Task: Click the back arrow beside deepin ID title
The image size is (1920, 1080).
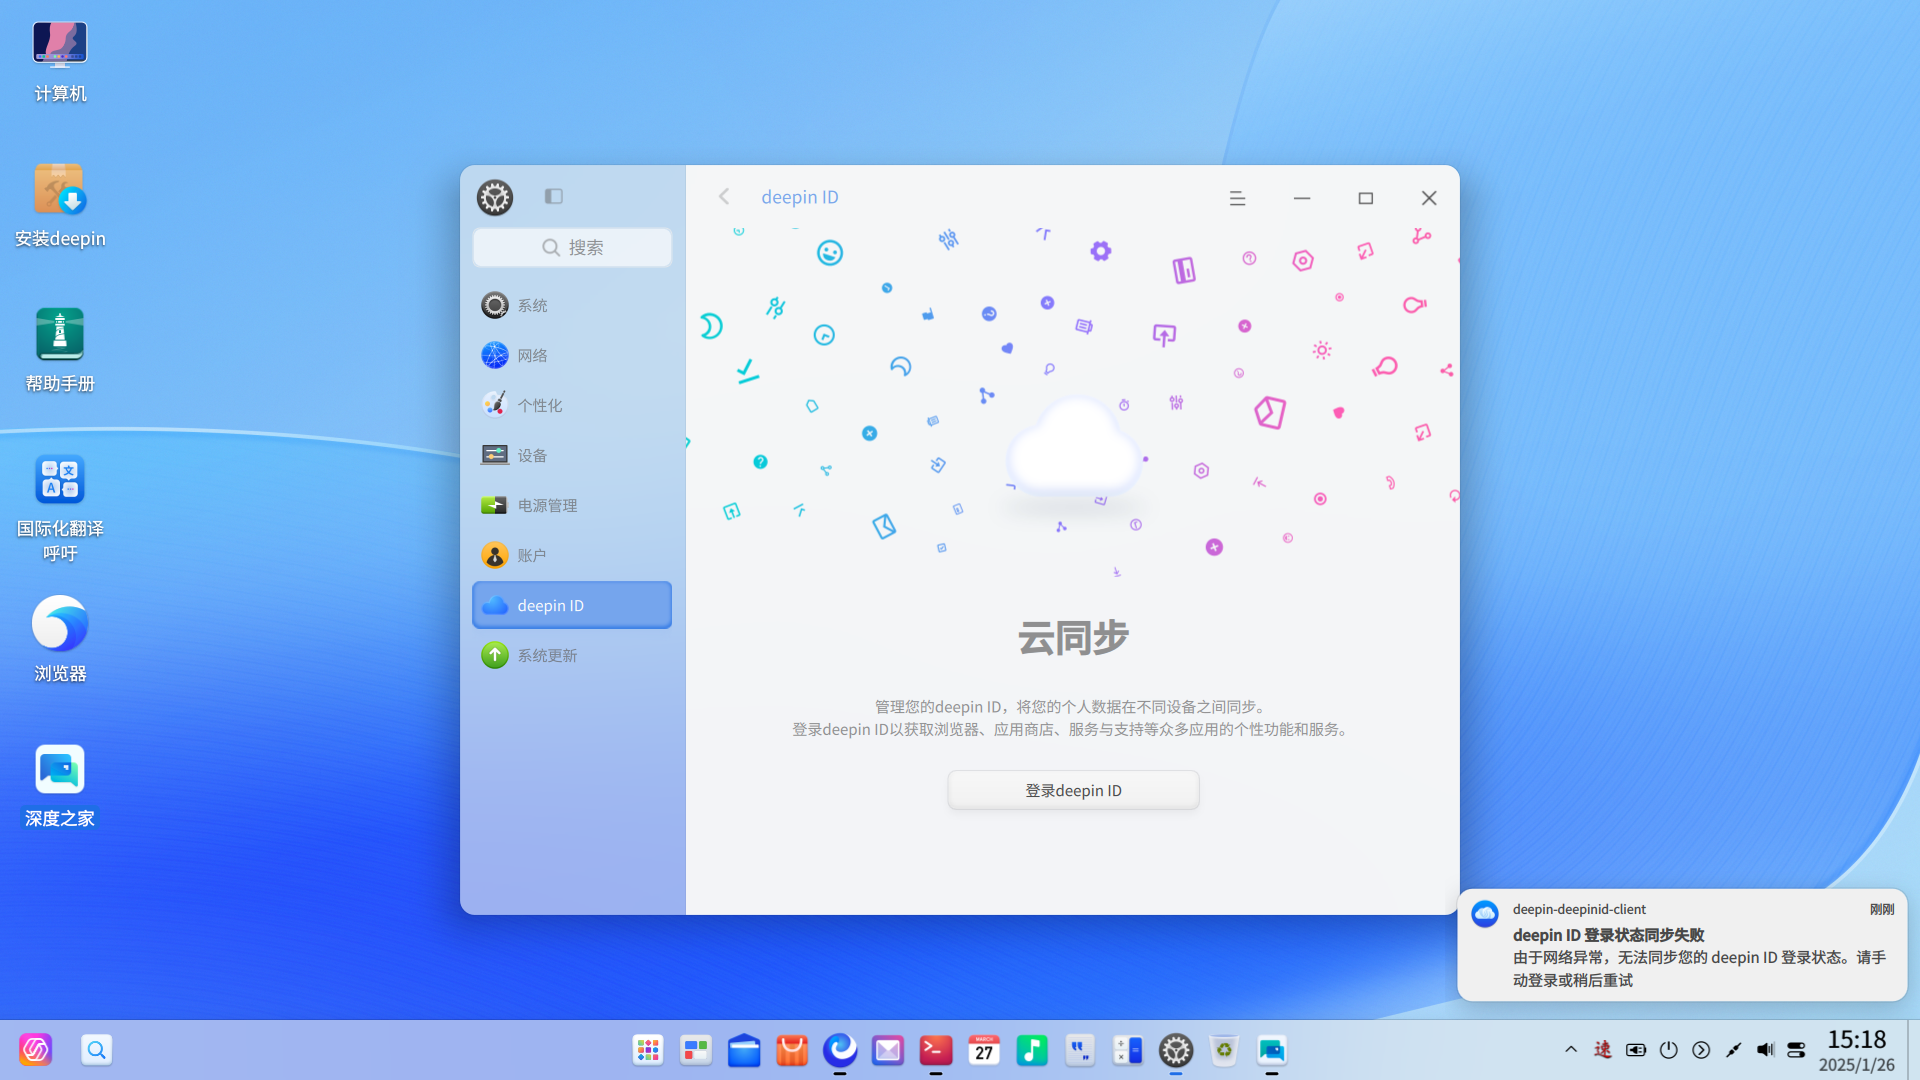Action: 723,196
